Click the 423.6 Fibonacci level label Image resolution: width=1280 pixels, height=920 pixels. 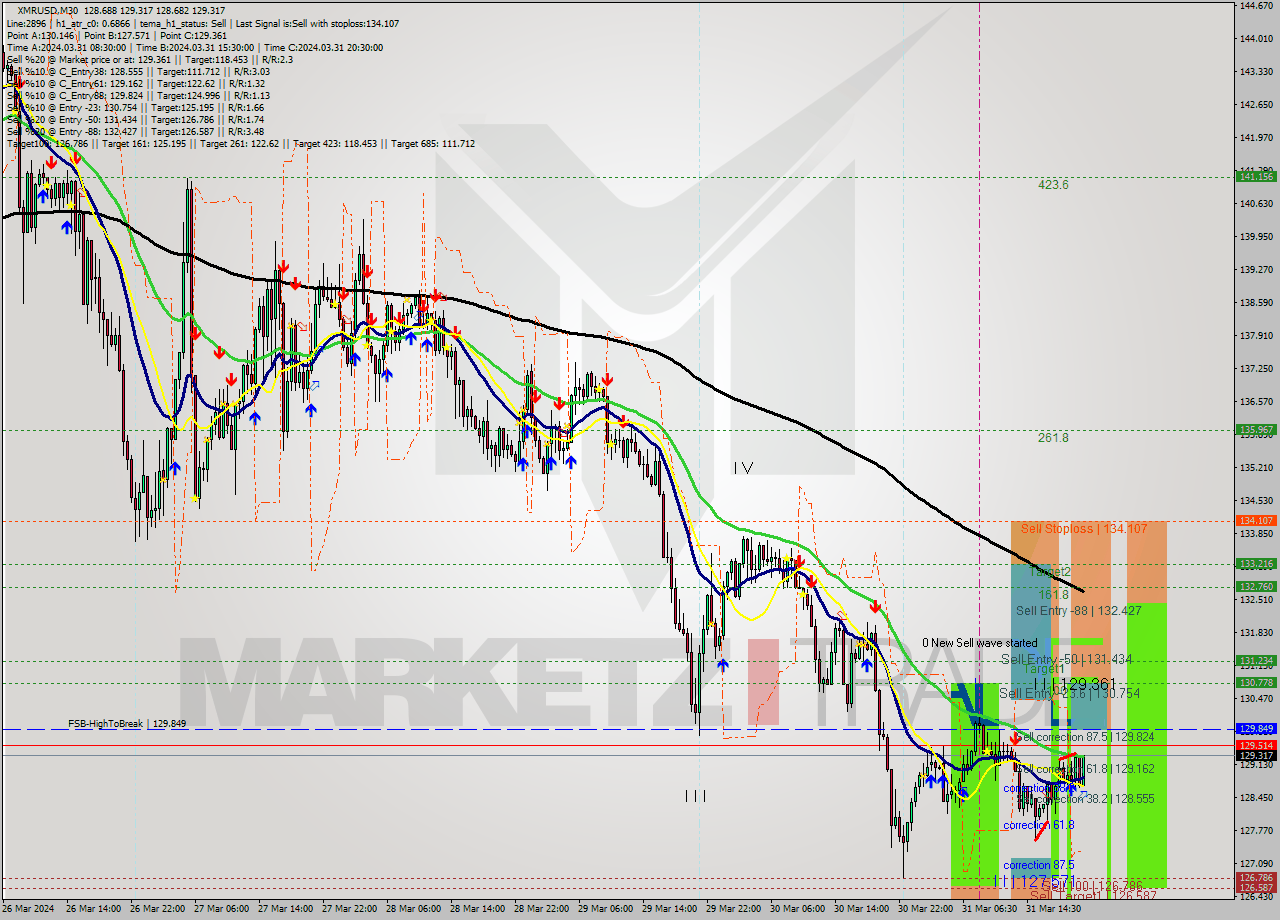pyautogui.click(x=1053, y=185)
